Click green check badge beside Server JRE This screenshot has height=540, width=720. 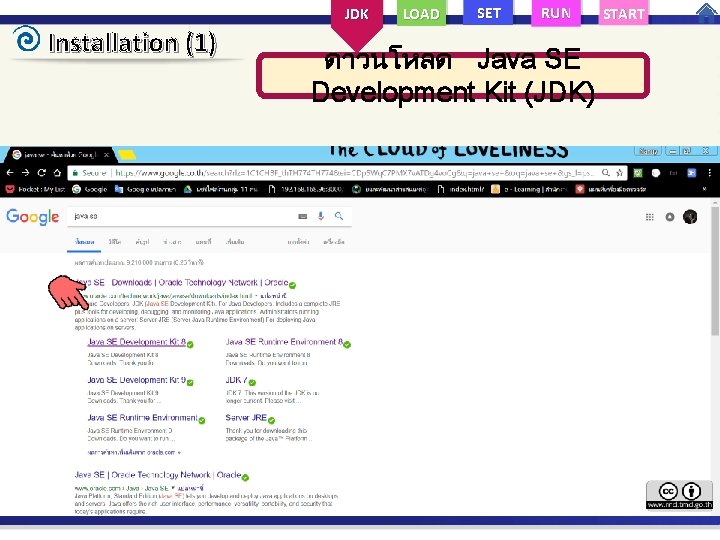tap(271, 421)
